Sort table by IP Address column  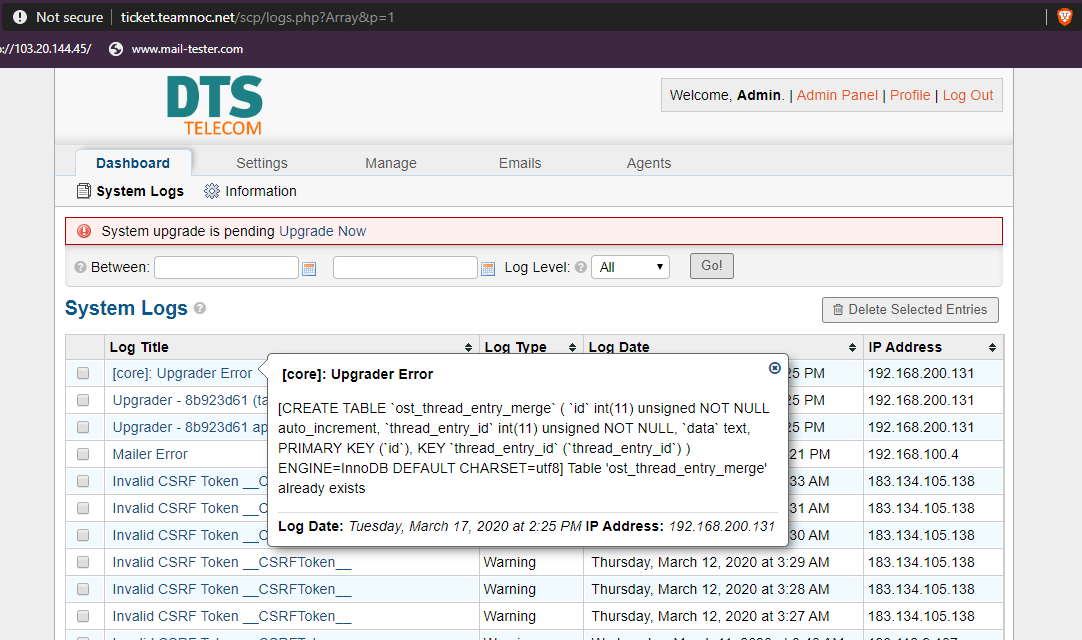click(x=932, y=347)
